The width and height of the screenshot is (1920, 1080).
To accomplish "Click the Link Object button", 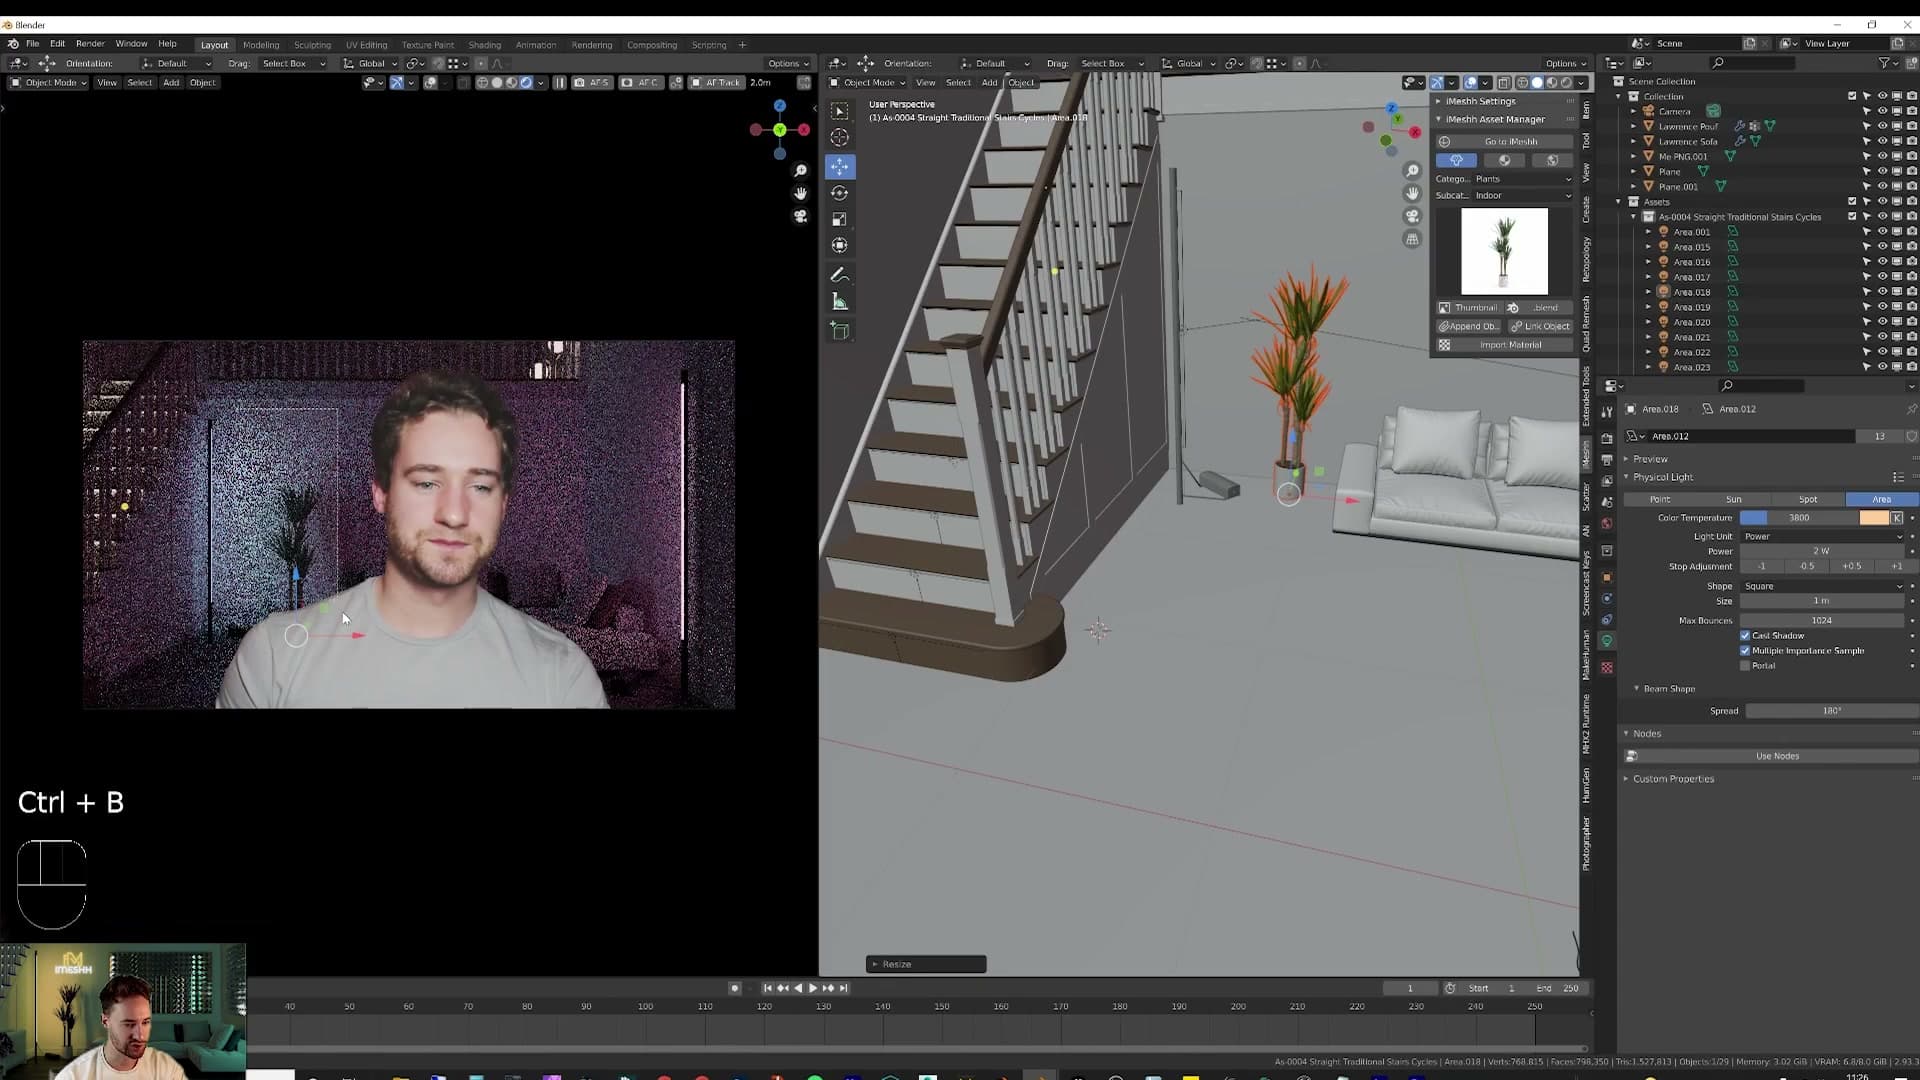I will coord(1540,327).
